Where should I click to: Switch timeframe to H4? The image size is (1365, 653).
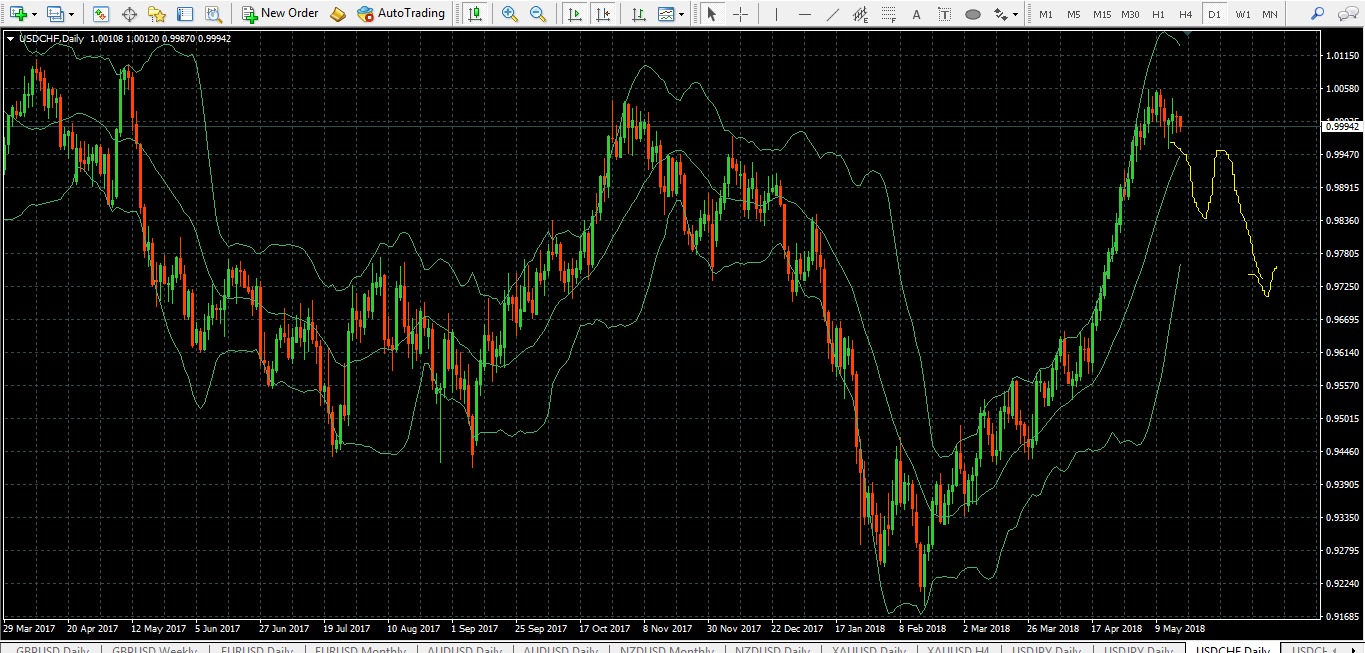coord(1186,14)
